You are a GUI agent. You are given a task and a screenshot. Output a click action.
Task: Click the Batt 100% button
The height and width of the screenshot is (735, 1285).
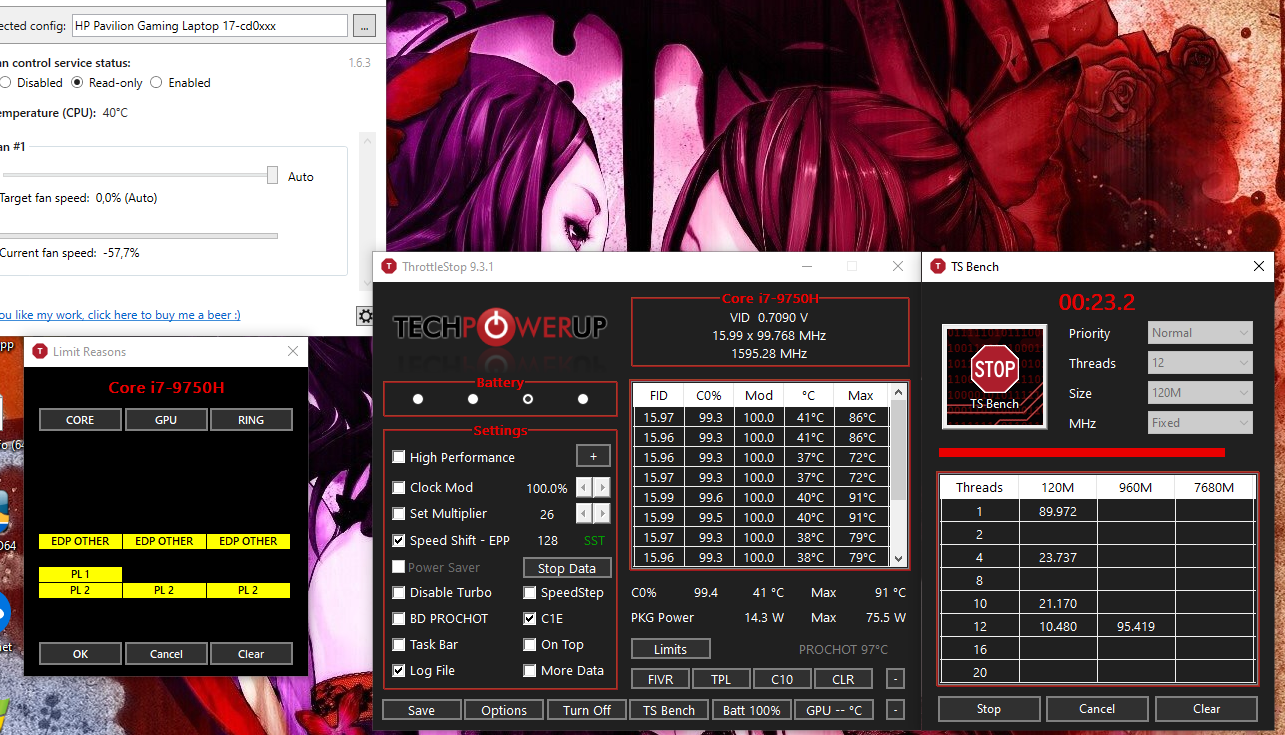(x=751, y=710)
